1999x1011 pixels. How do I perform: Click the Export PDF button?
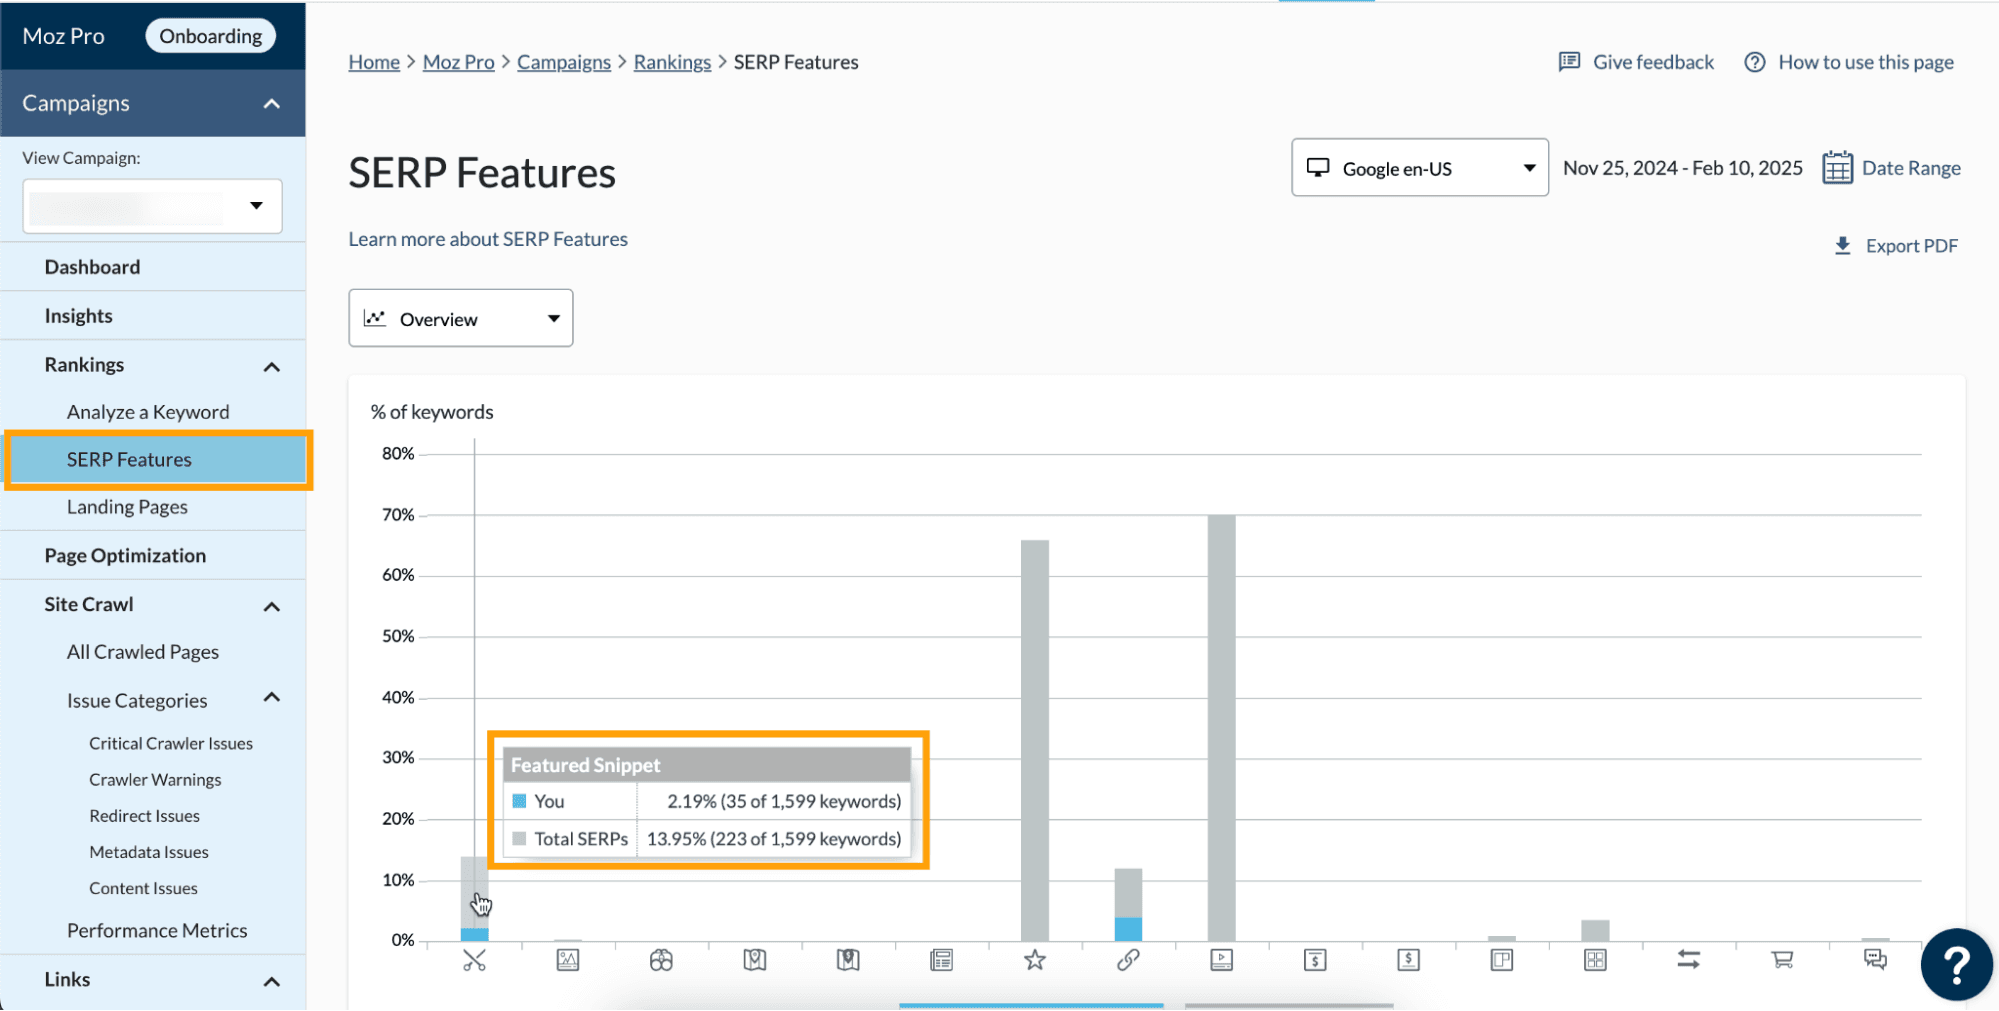tap(1896, 246)
